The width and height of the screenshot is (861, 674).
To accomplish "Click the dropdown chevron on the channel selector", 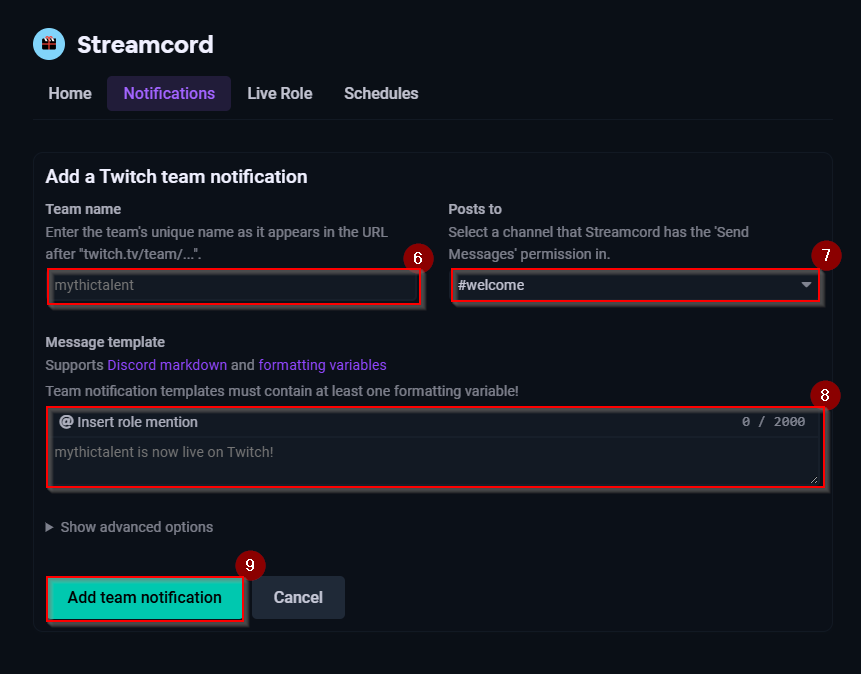I will [806, 285].
